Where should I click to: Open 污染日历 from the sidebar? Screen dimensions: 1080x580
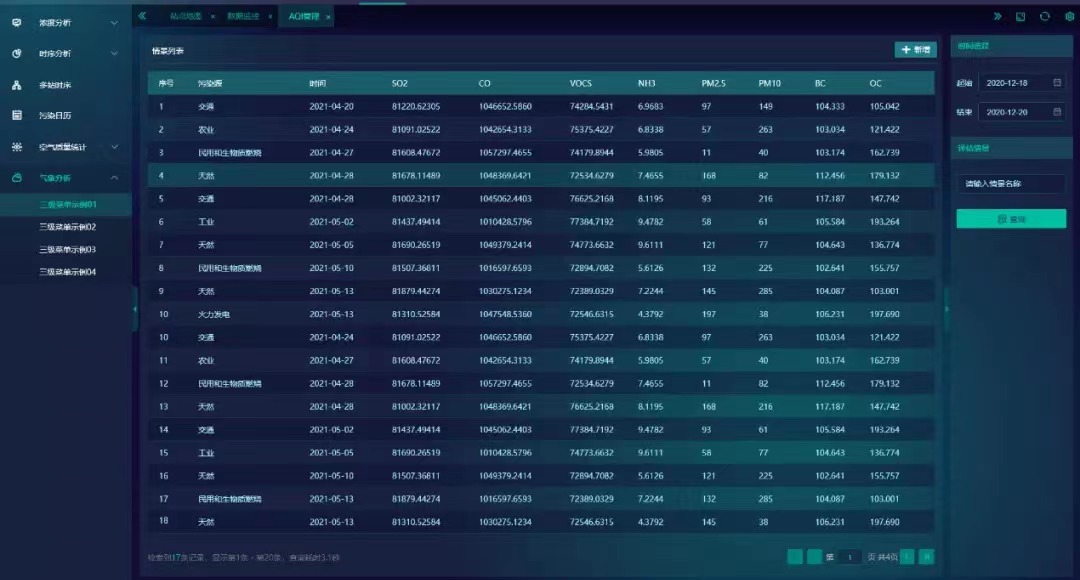[56, 116]
